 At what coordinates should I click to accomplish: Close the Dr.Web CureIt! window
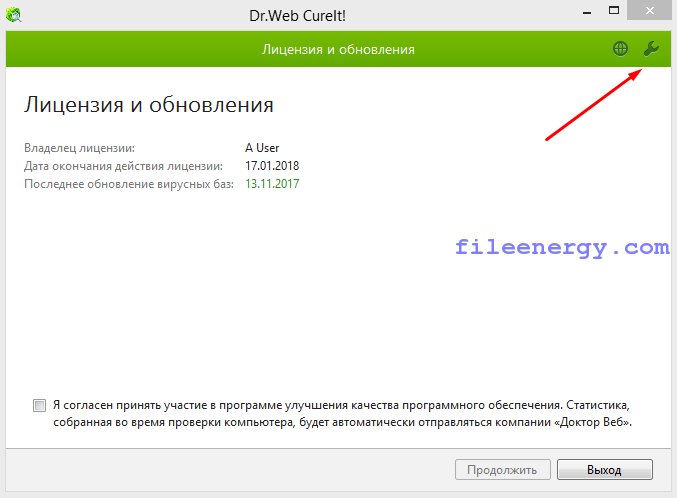[x=649, y=10]
